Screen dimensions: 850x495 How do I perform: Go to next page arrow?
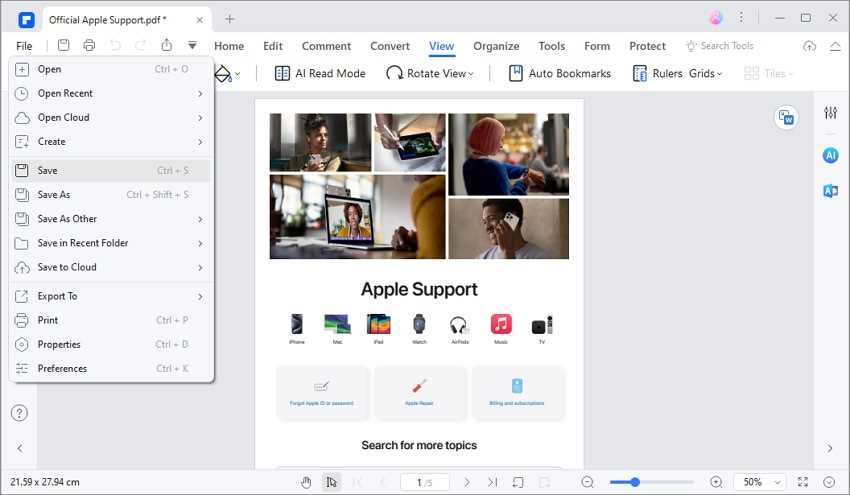click(467, 481)
